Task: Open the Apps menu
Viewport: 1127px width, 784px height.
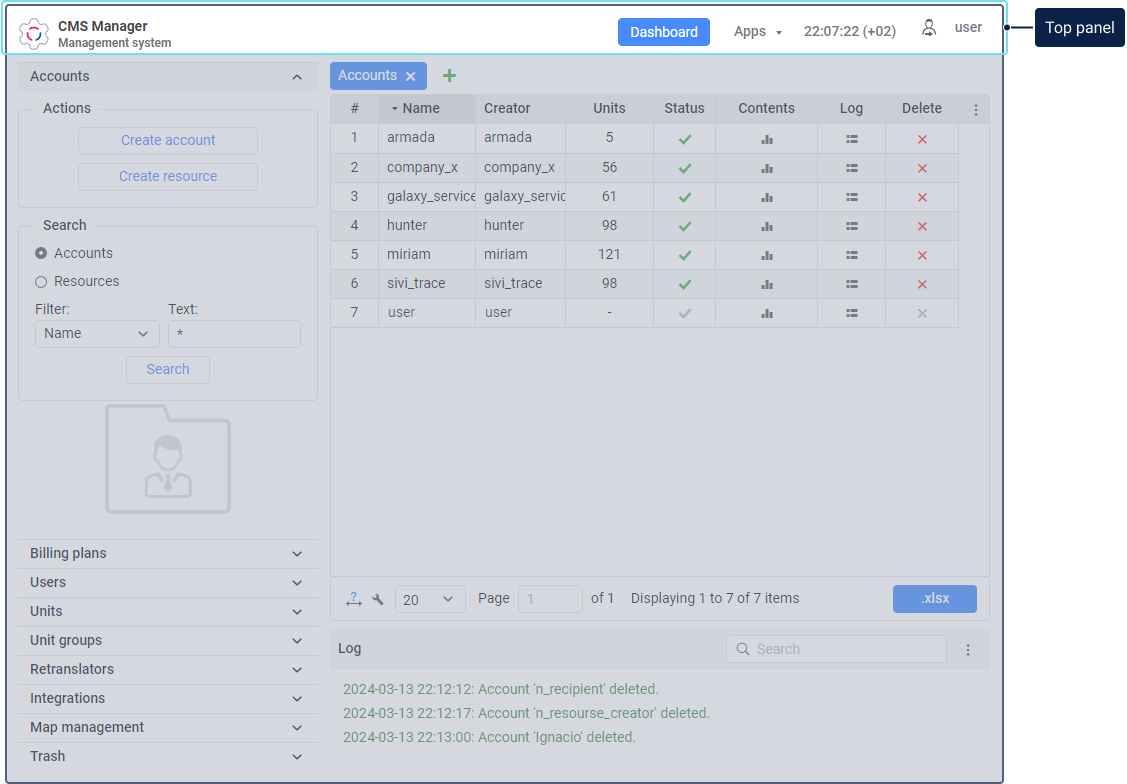Action: pos(757,32)
